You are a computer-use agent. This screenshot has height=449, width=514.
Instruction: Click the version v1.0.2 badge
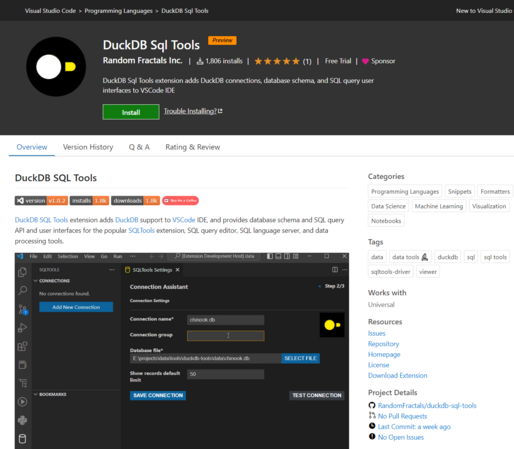41,200
